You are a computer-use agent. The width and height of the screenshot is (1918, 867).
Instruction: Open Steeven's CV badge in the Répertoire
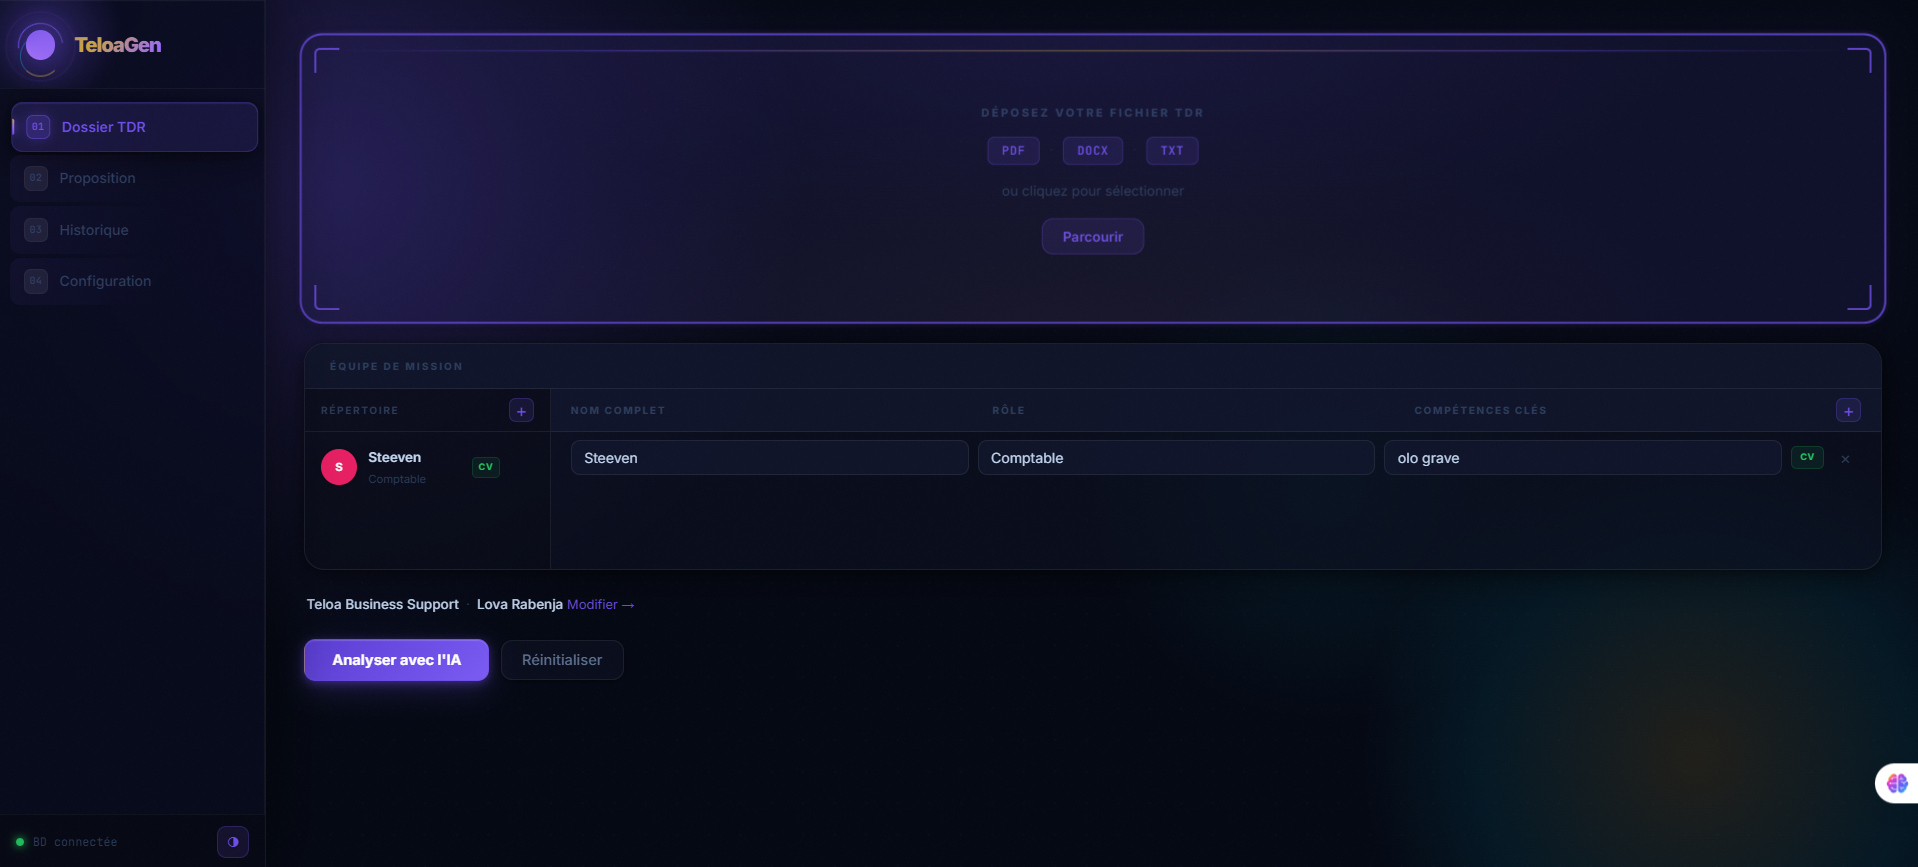[x=486, y=467]
